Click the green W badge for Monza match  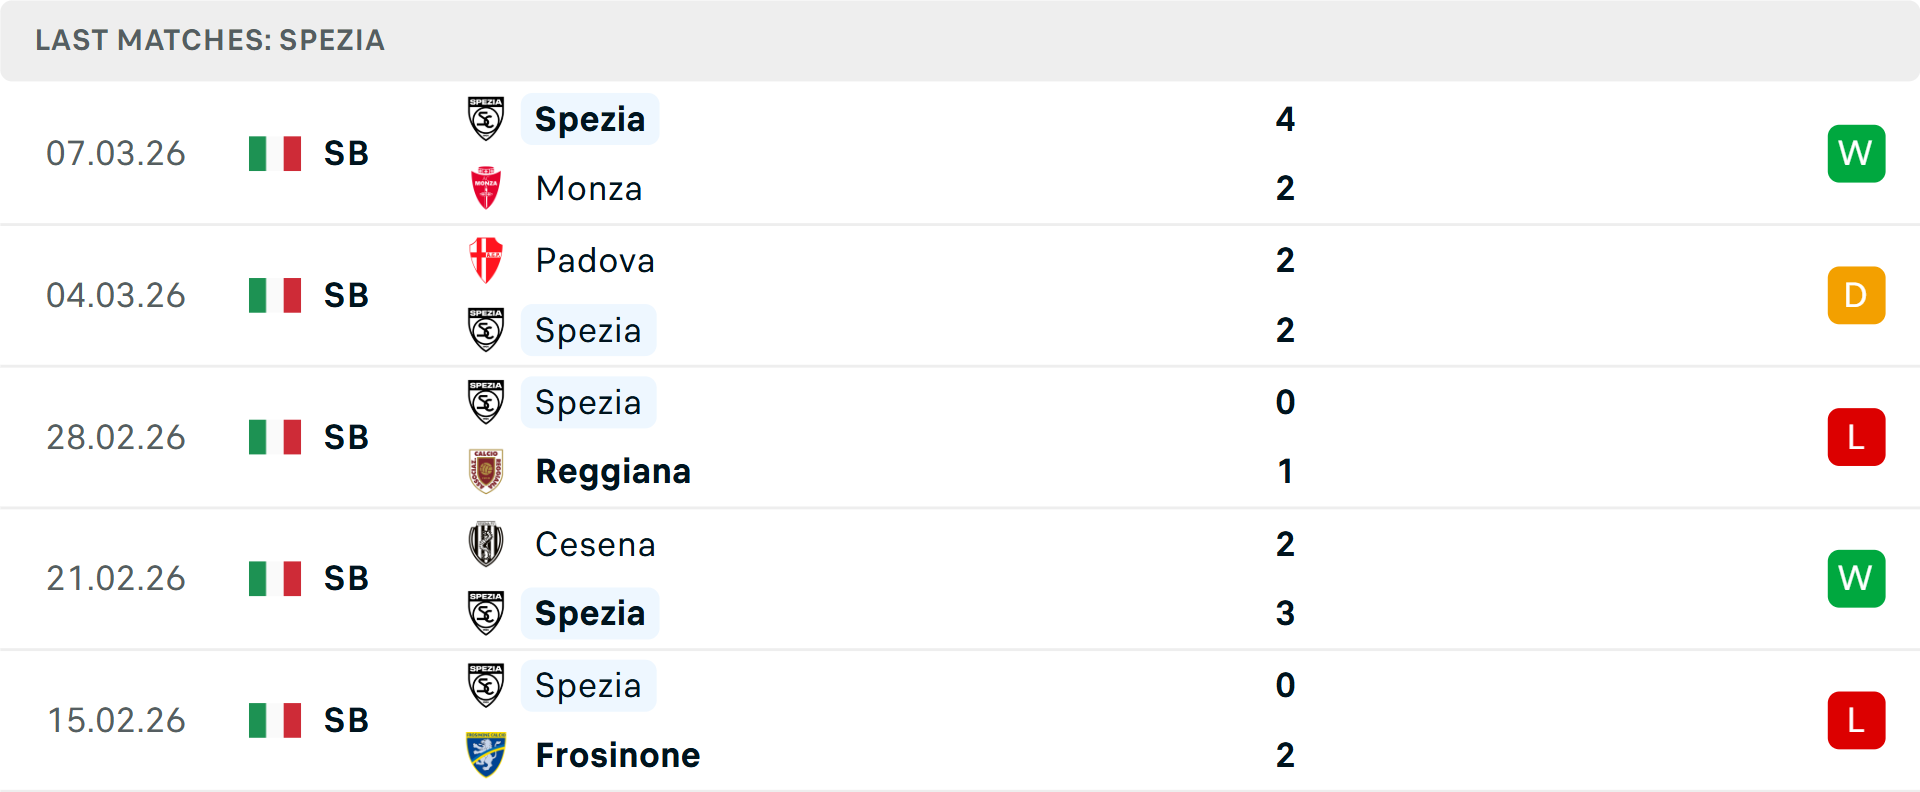tap(1856, 153)
